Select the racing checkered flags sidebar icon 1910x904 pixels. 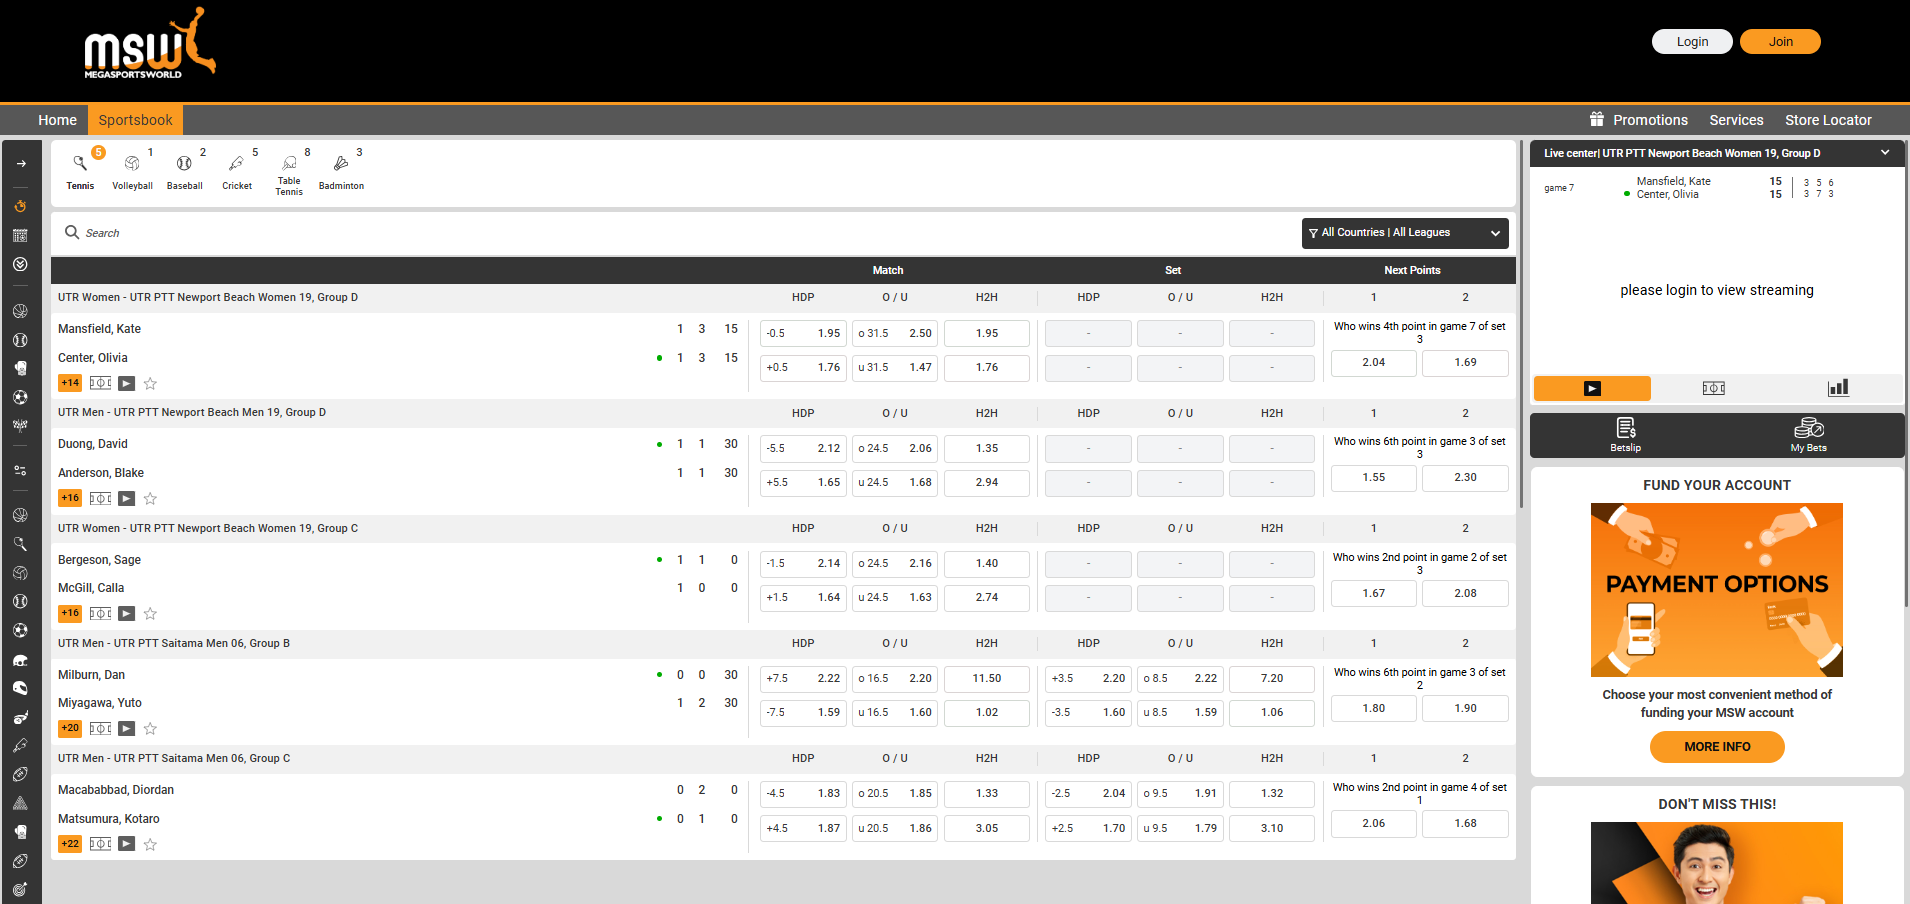(x=21, y=425)
